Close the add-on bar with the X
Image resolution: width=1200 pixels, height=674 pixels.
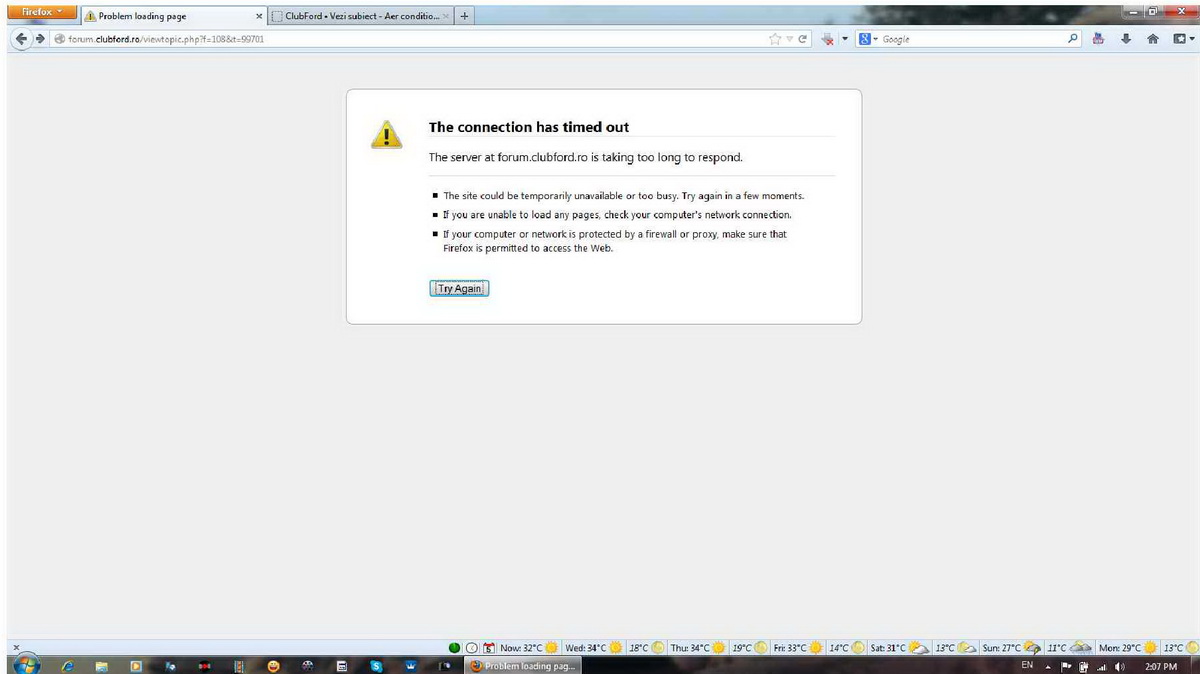pyautogui.click(x=14, y=648)
